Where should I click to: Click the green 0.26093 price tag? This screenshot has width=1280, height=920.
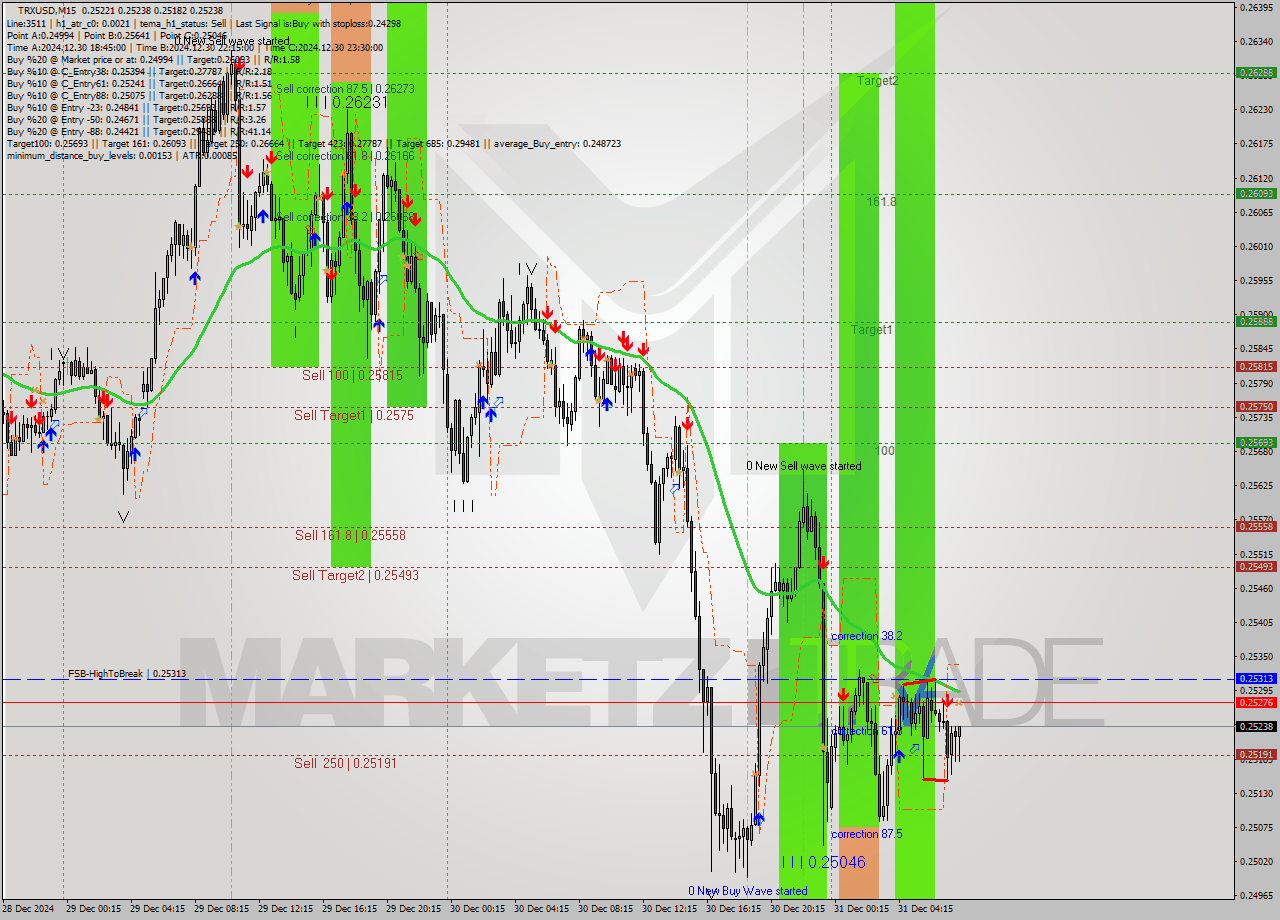[1256, 193]
